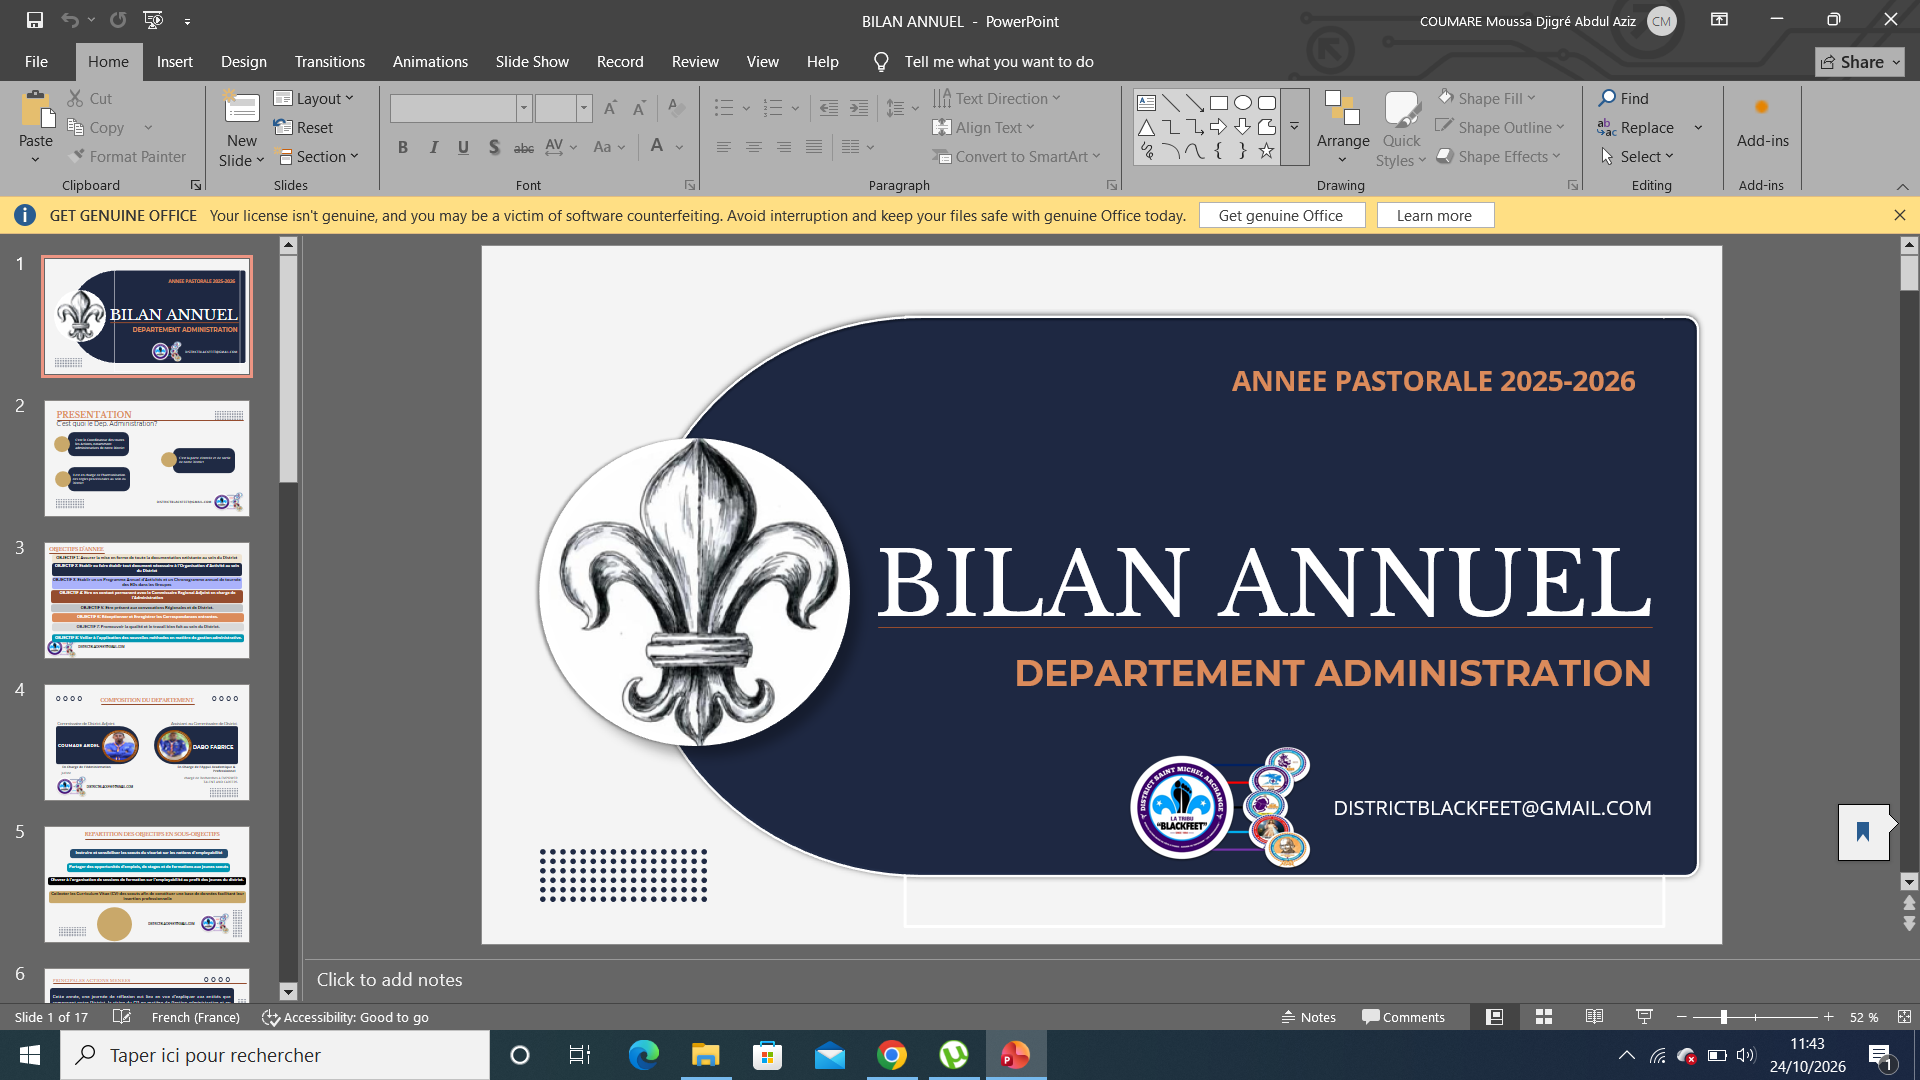Increase list indent level

click(859, 108)
